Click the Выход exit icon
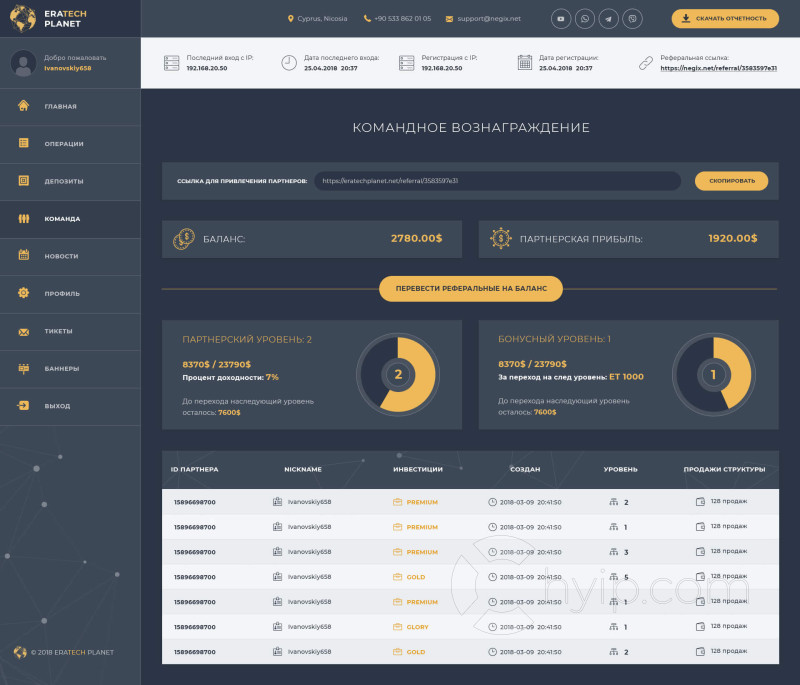This screenshot has width=800, height=685. coord(23,405)
